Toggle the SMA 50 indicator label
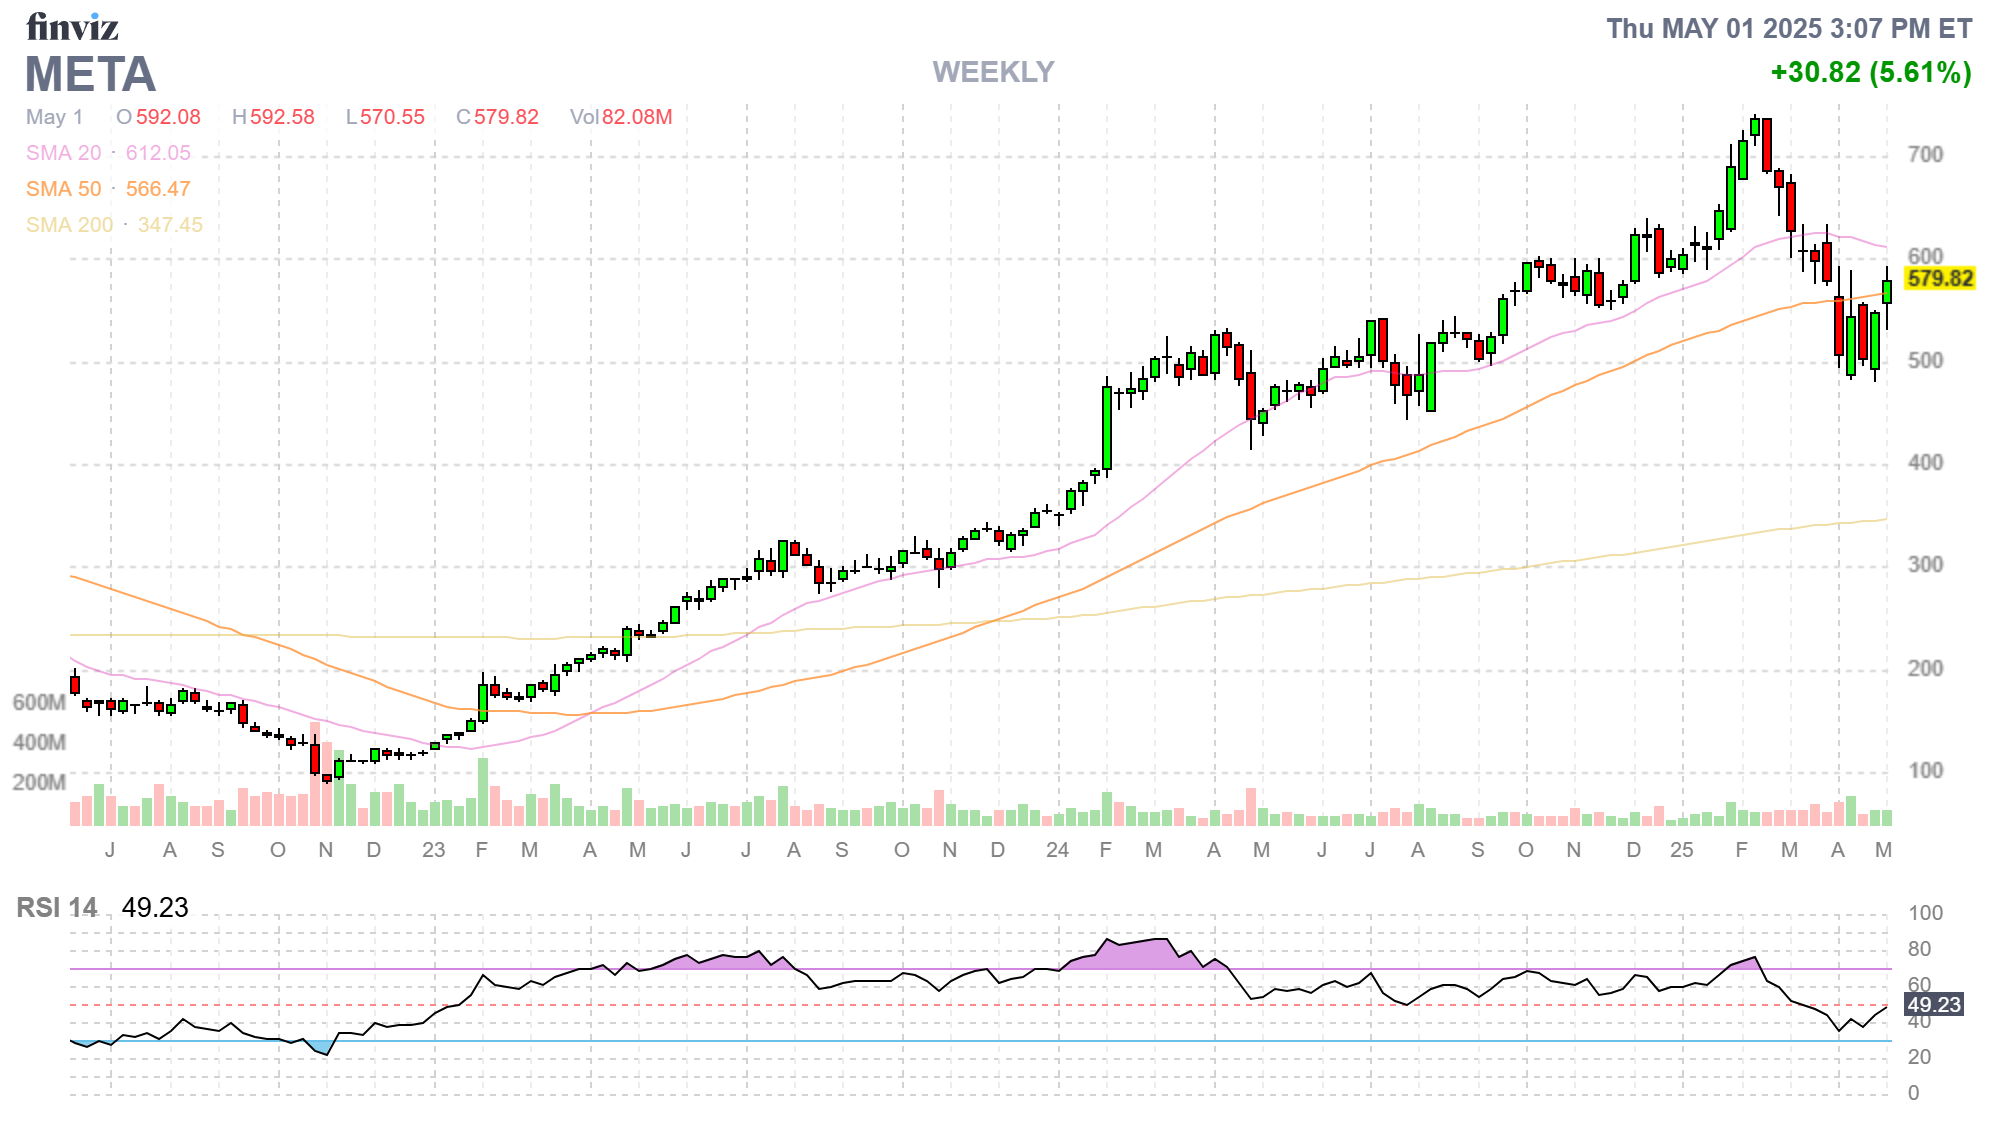This screenshot has height=1124, width=1998. [x=63, y=188]
